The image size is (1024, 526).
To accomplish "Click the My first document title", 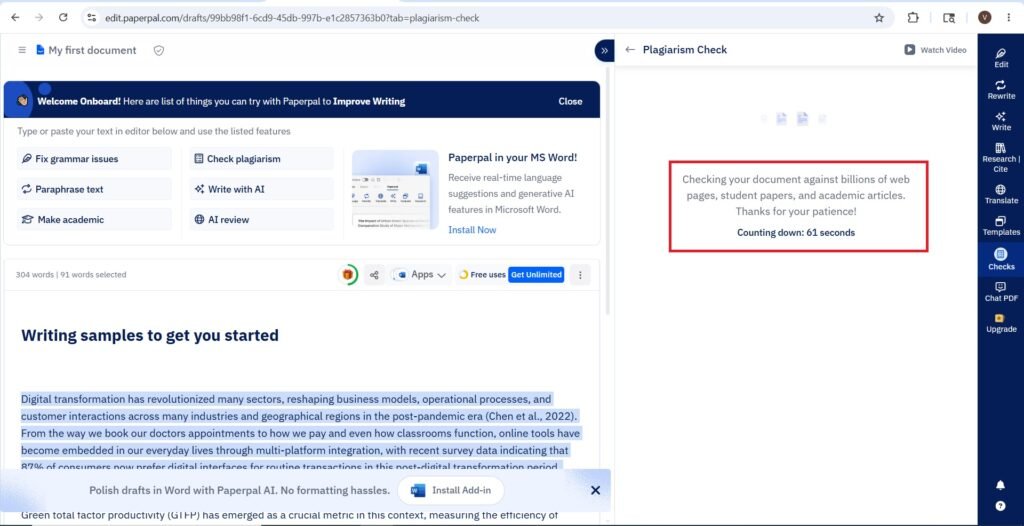I will pos(92,50).
